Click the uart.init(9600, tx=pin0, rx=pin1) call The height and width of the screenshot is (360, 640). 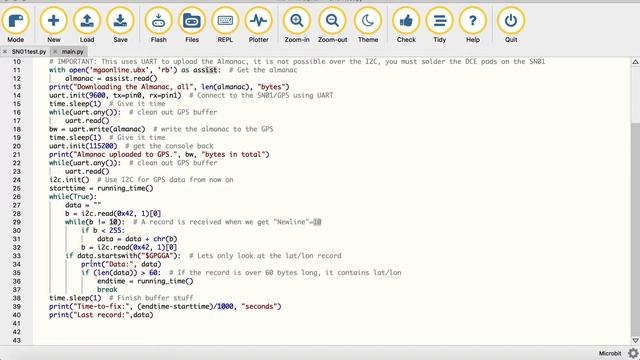click(115, 96)
